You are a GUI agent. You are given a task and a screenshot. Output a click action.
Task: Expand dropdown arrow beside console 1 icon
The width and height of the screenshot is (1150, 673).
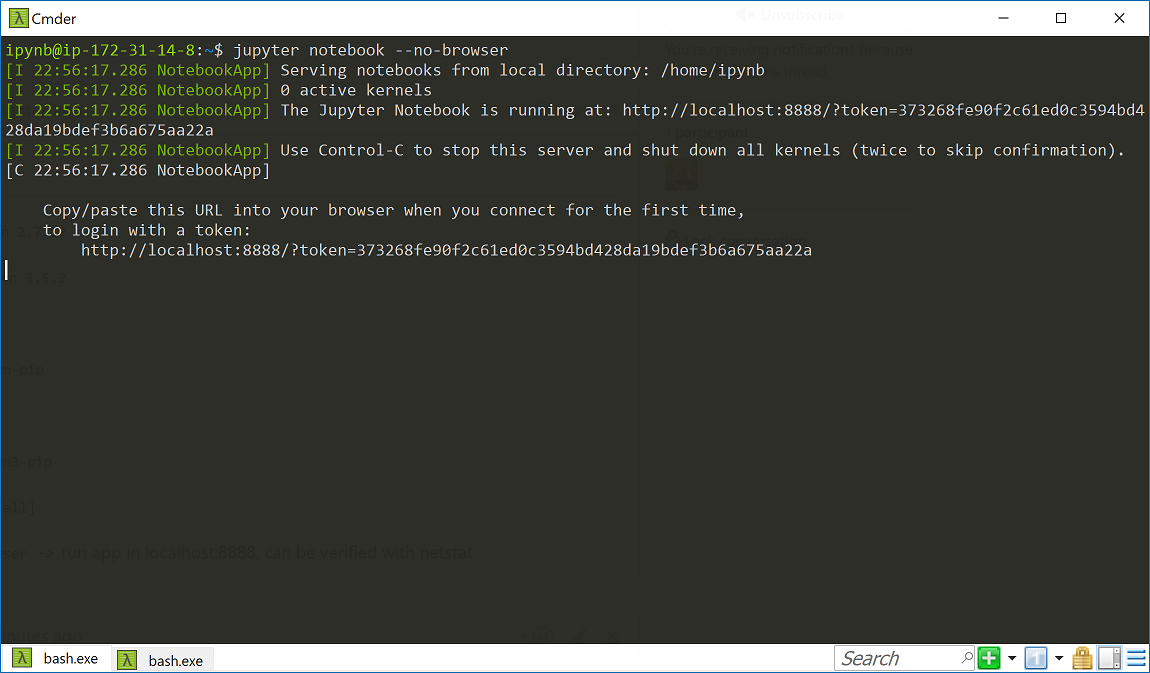1059,658
